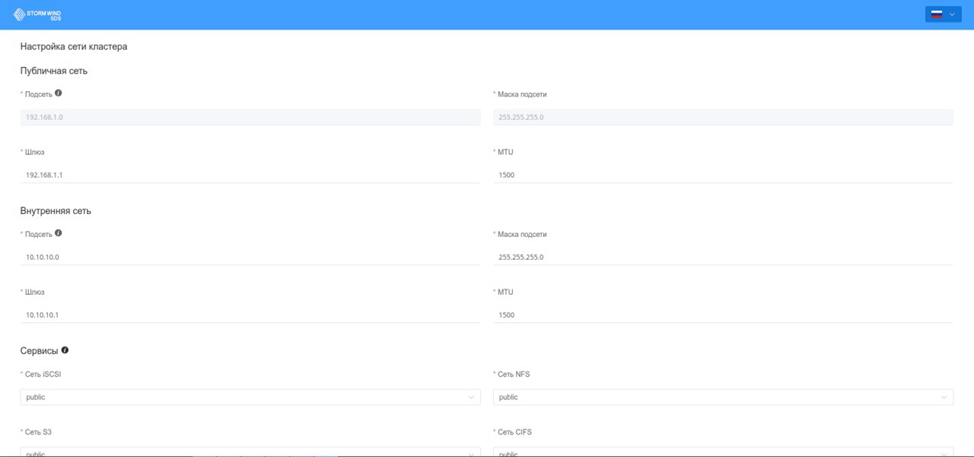Focus the internal network subnet mask field

(723, 257)
